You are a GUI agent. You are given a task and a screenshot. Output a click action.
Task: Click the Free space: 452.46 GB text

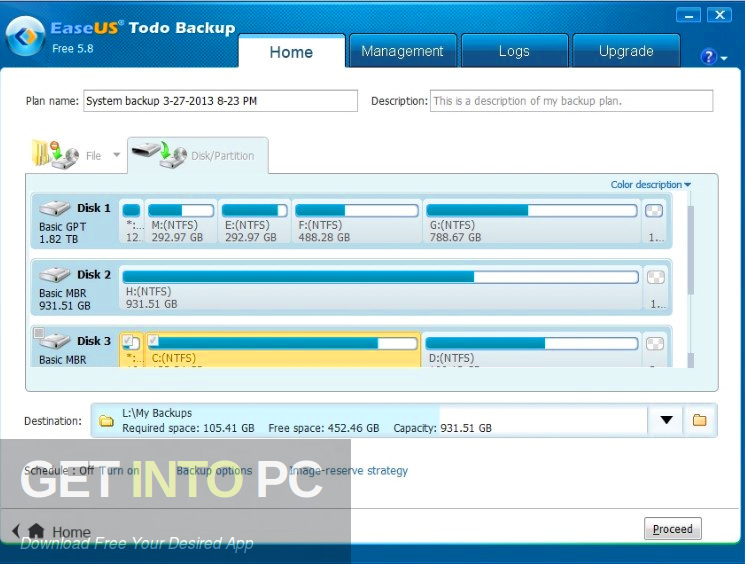coord(324,428)
